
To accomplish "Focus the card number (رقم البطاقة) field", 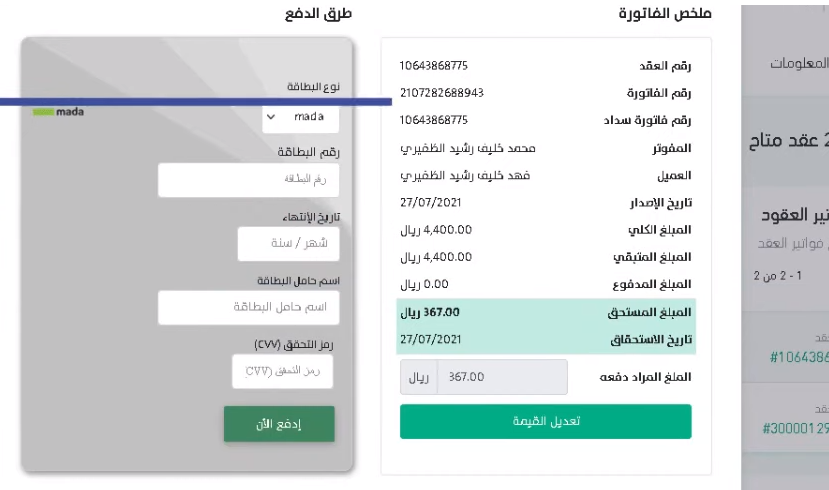I will [x=248, y=180].
